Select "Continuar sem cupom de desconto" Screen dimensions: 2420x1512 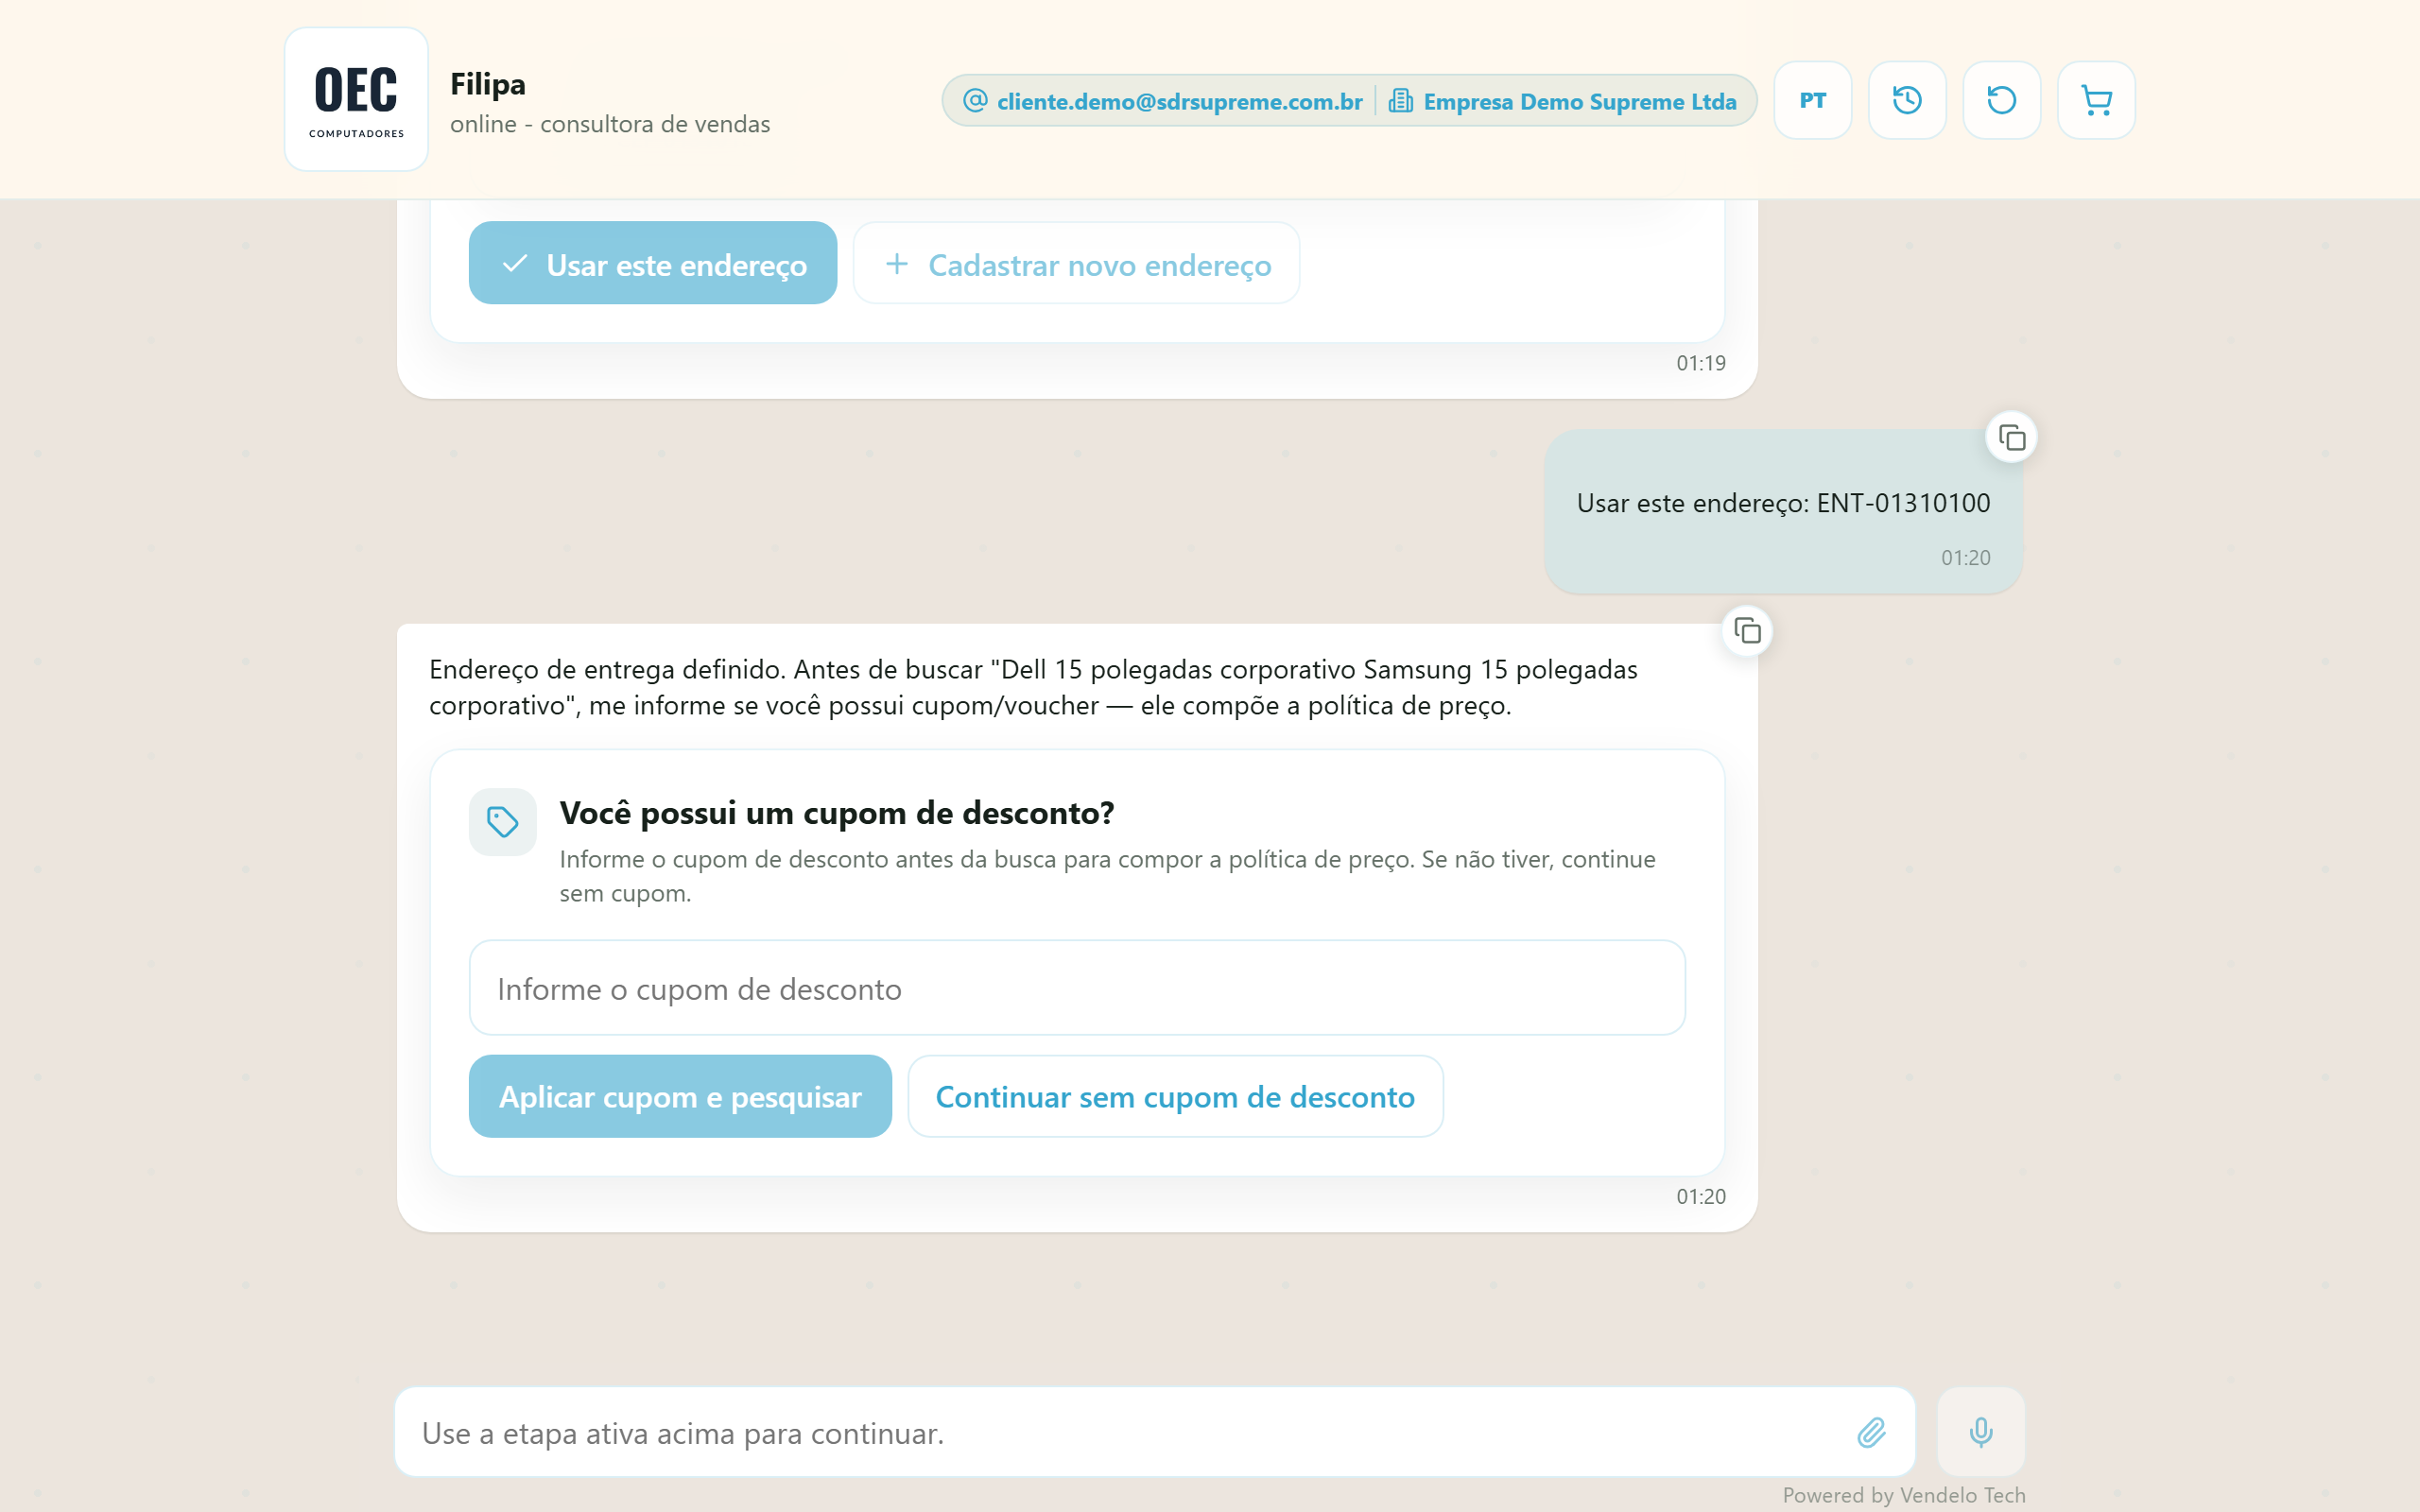1175,1096
